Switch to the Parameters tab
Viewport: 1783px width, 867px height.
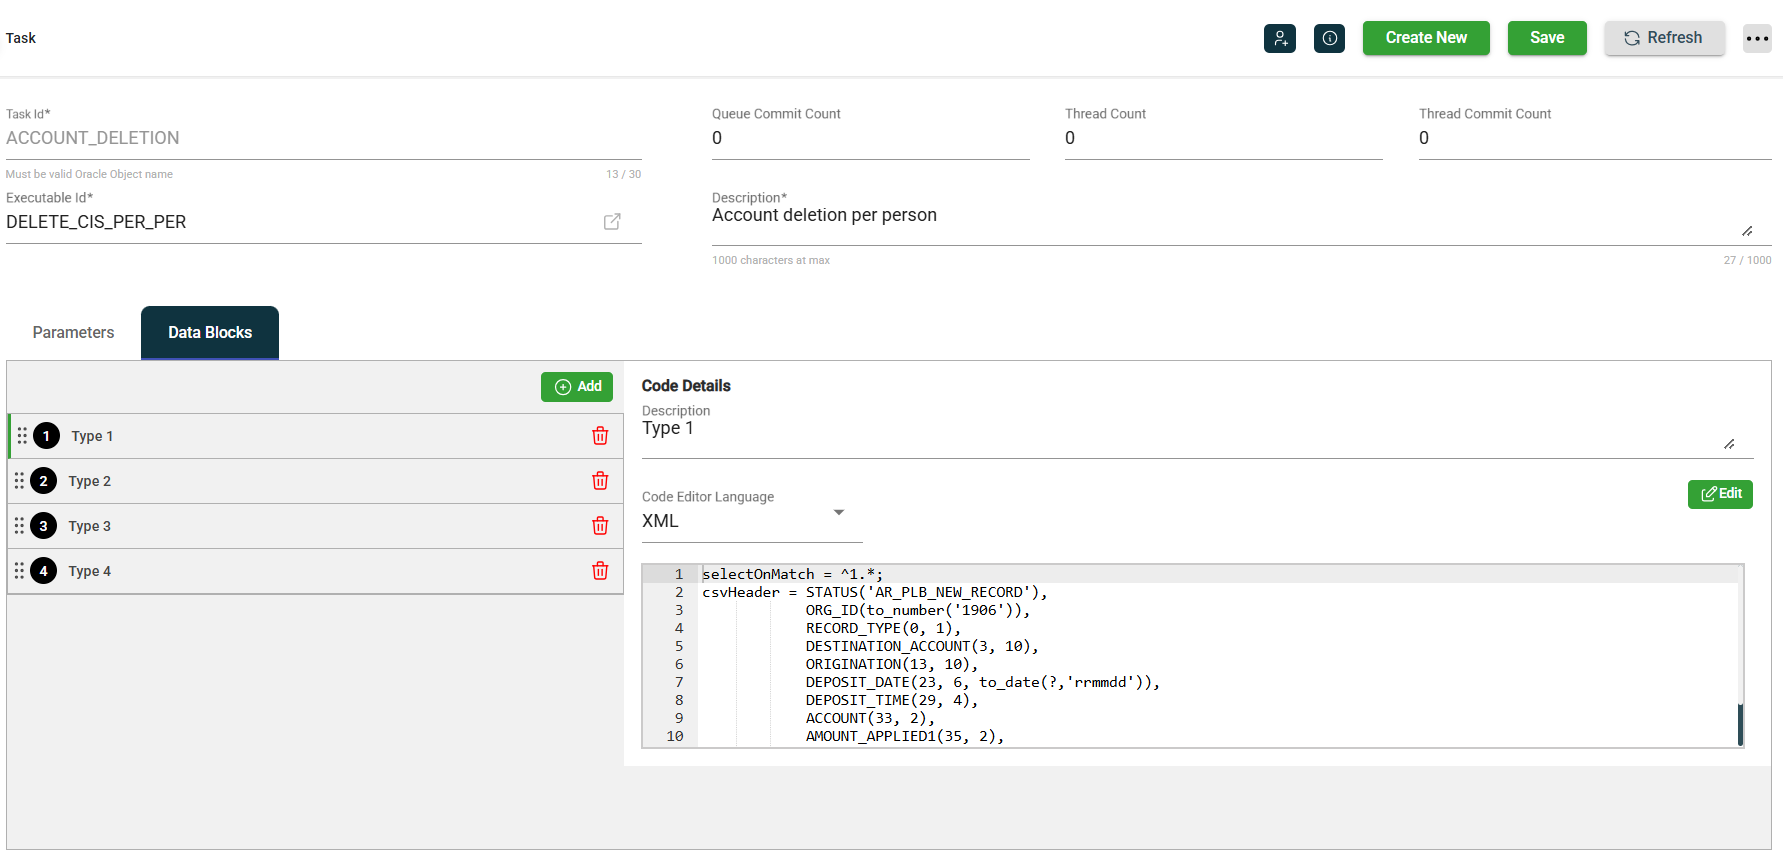point(73,333)
